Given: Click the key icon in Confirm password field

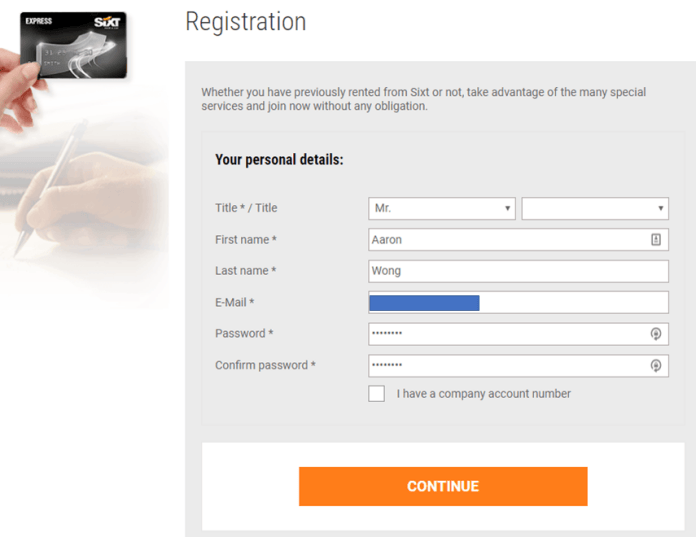Looking at the screenshot, I should click(656, 366).
